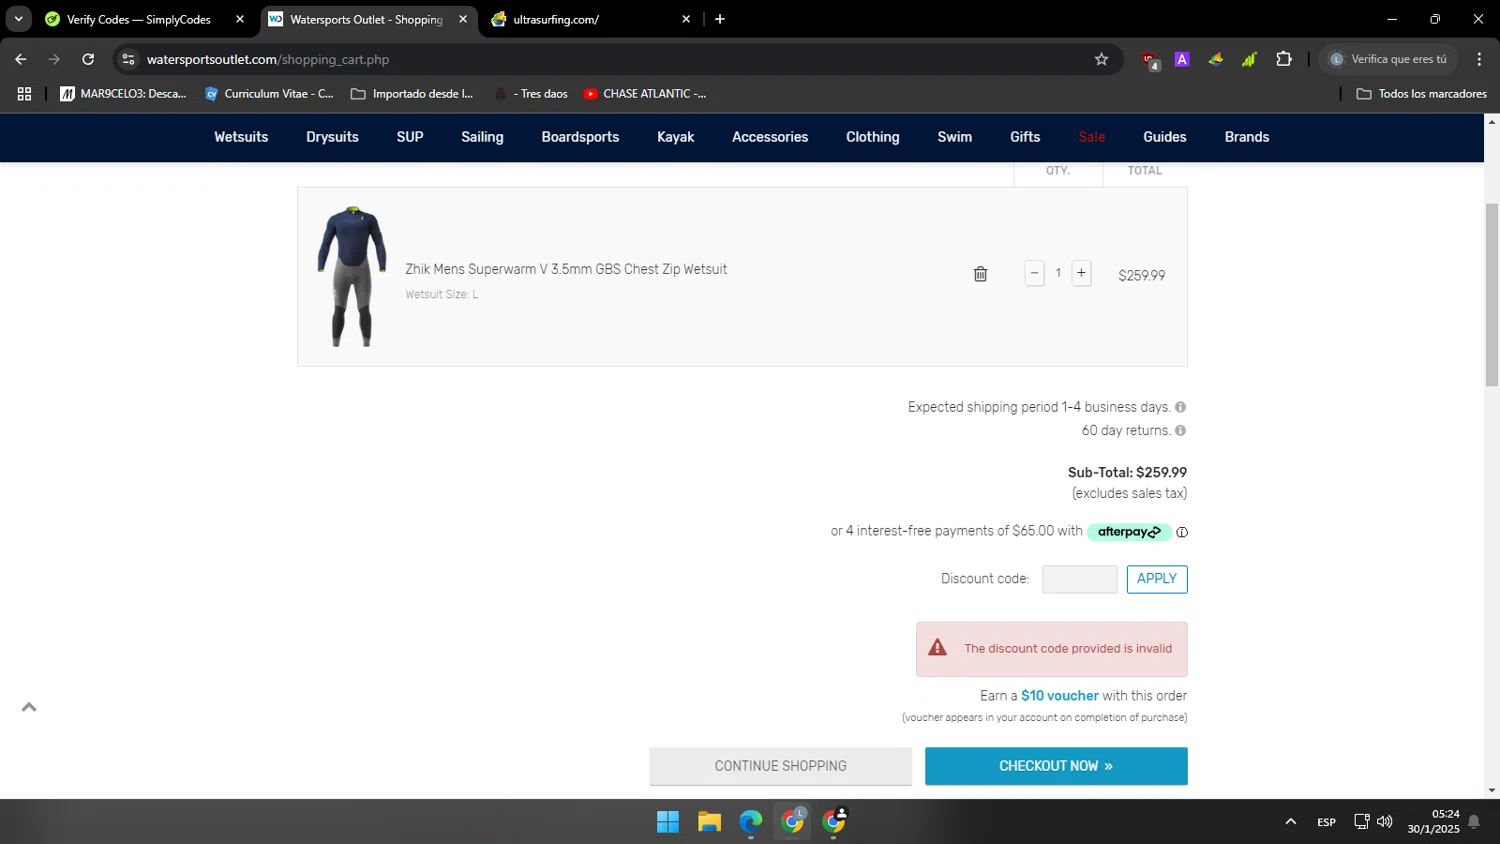Click the Afterpay logo badge
1500x844 pixels.
click(x=1129, y=532)
